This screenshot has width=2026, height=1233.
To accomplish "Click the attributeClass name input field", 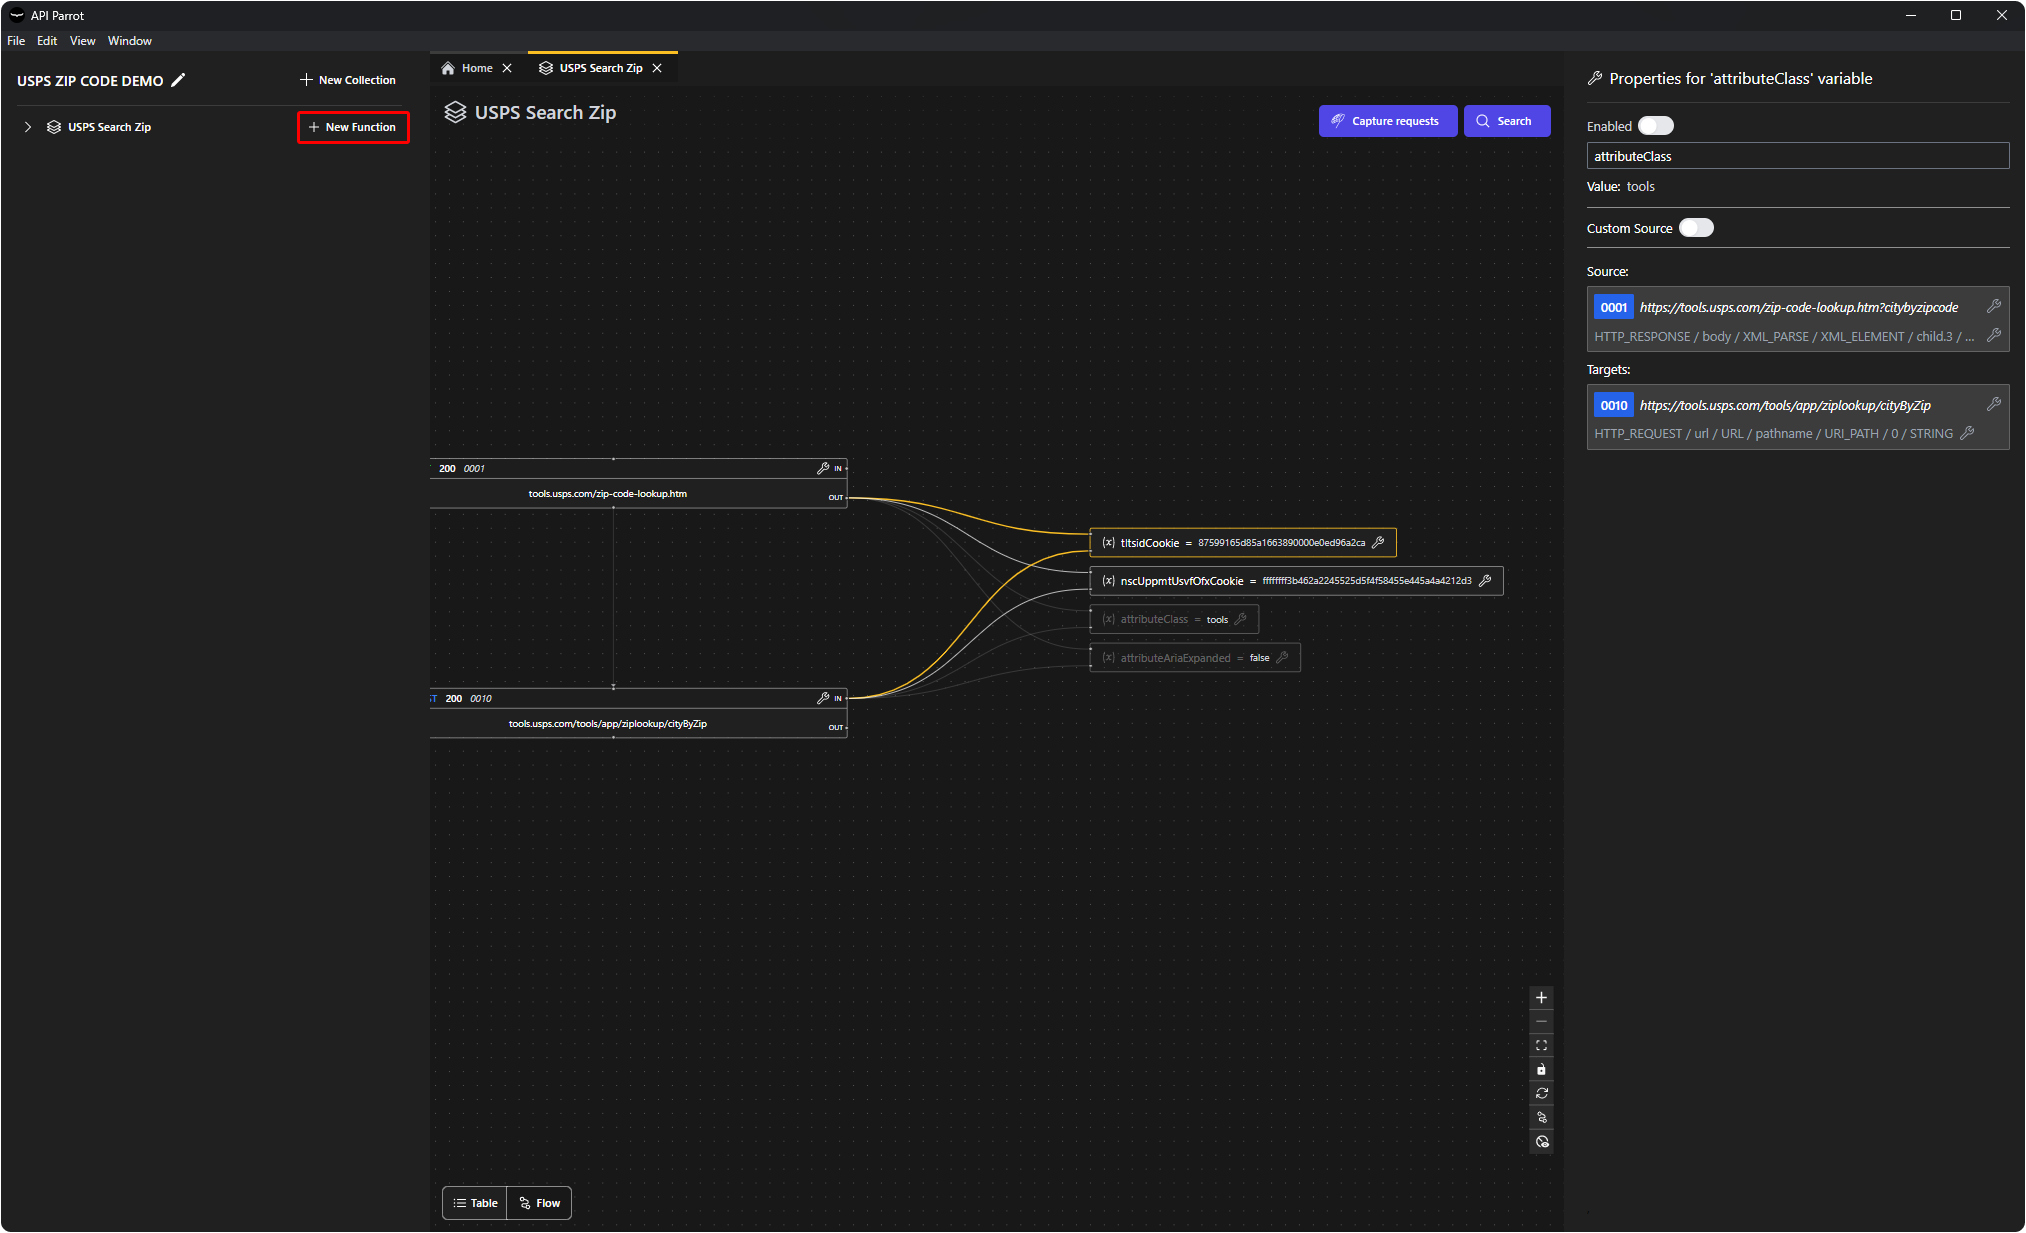I will point(1797,156).
